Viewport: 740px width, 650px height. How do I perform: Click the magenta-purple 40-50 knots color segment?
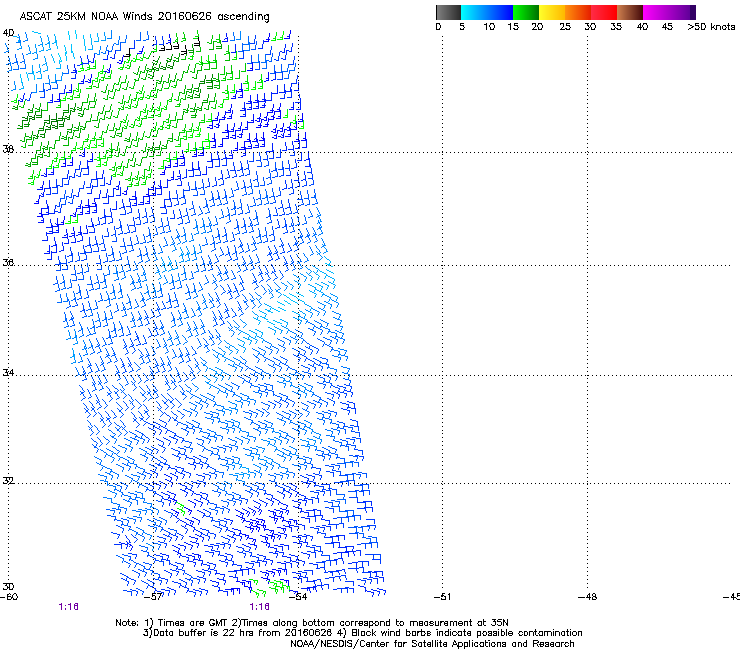669,12
